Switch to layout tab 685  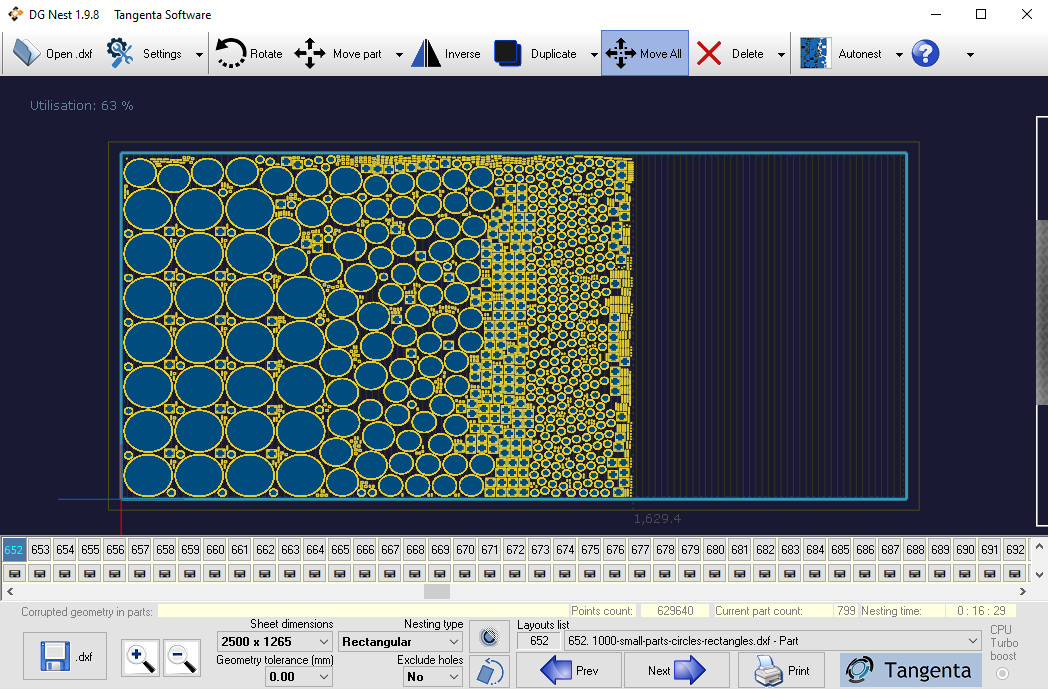click(840, 549)
